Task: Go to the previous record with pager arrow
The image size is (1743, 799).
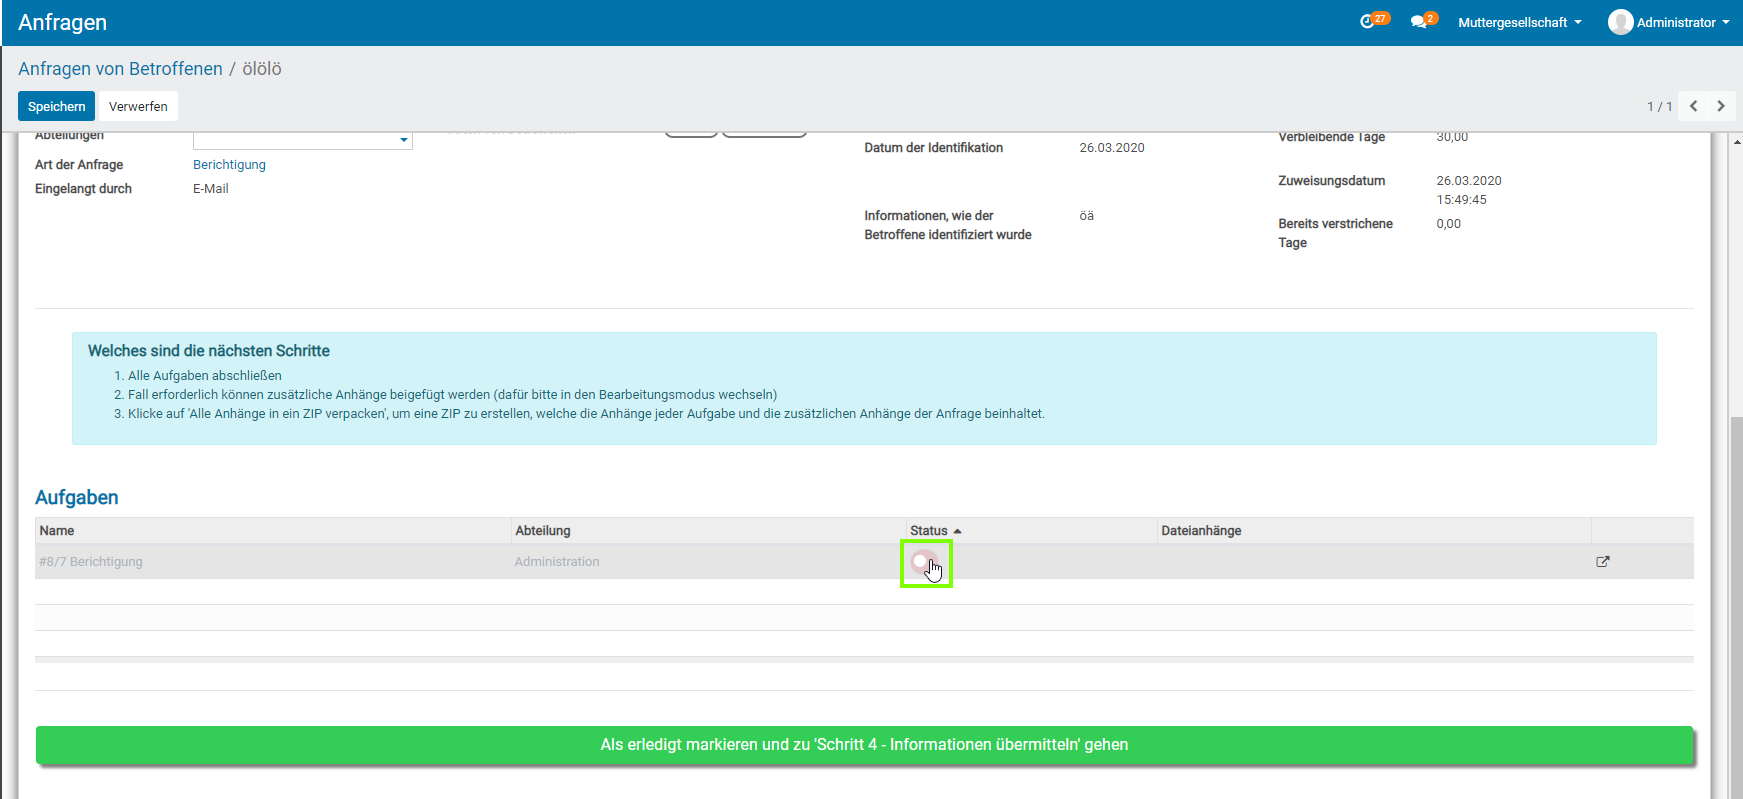Action: tap(1694, 106)
